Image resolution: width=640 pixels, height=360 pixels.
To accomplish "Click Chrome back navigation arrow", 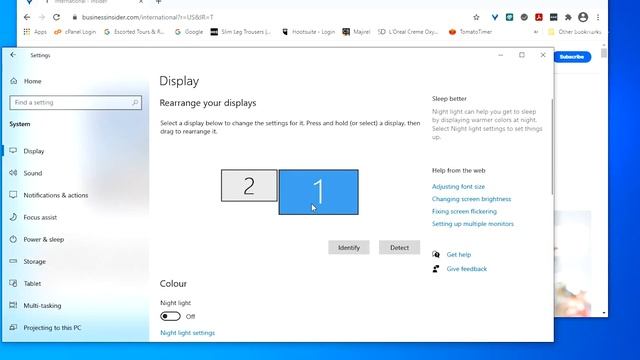I will [x=27, y=17].
